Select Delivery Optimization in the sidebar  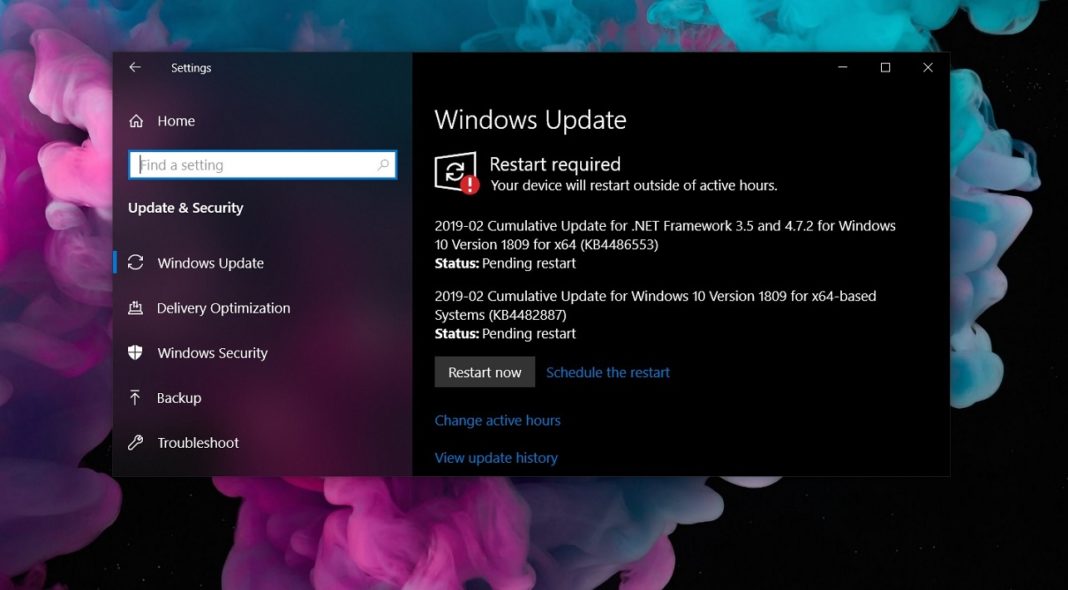[x=222, y=308]
